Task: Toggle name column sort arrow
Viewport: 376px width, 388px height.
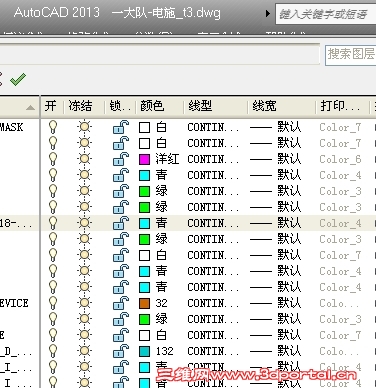Action: (30, 107)
